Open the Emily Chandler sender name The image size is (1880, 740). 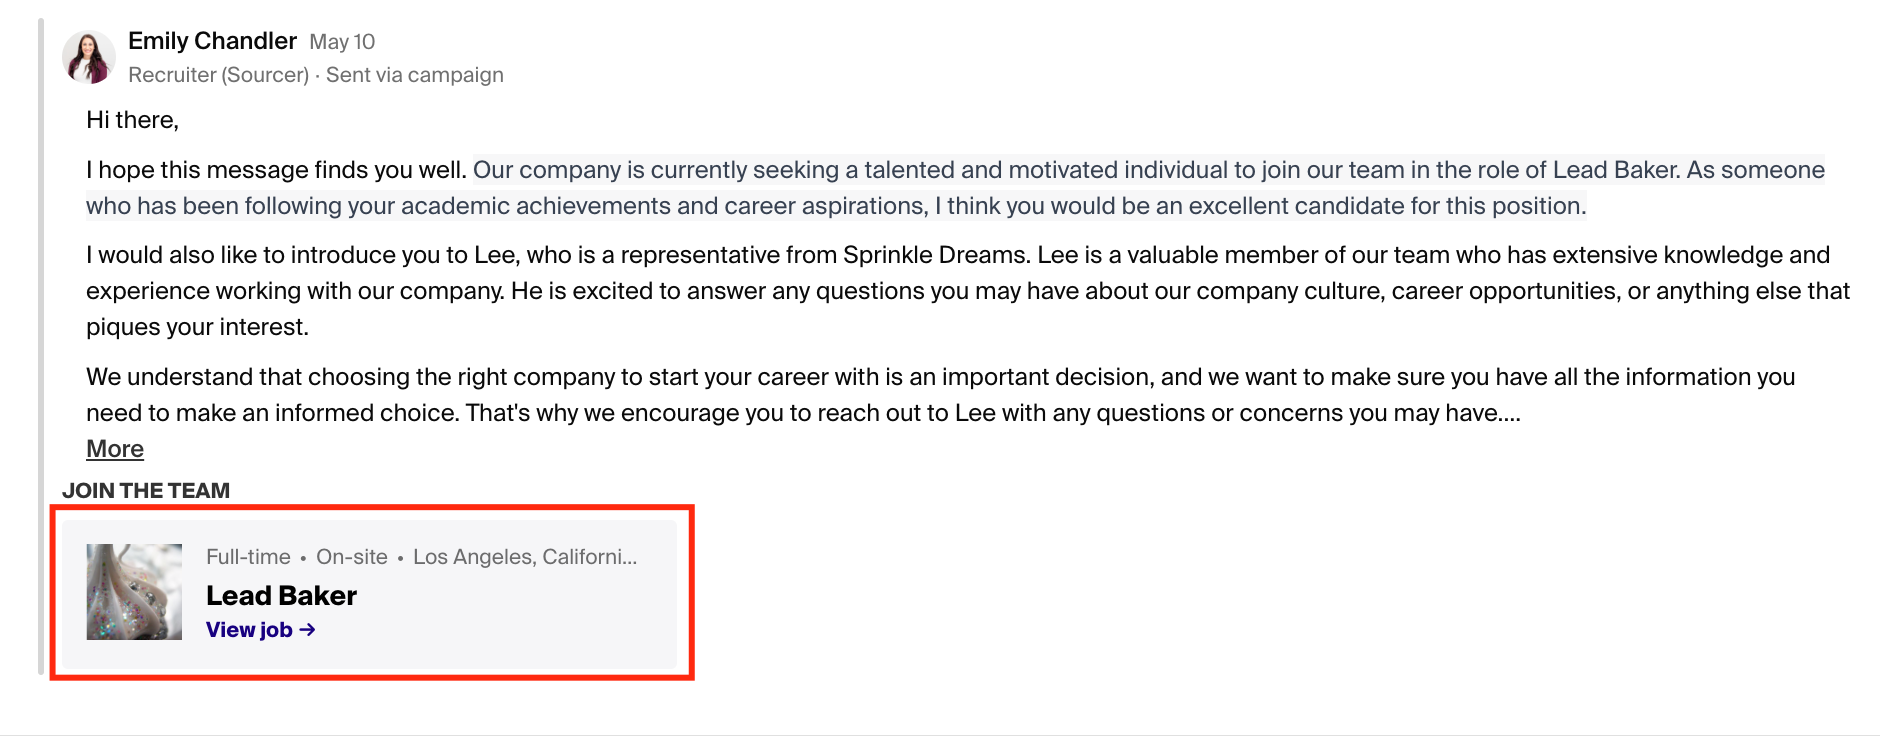(212, 41)
